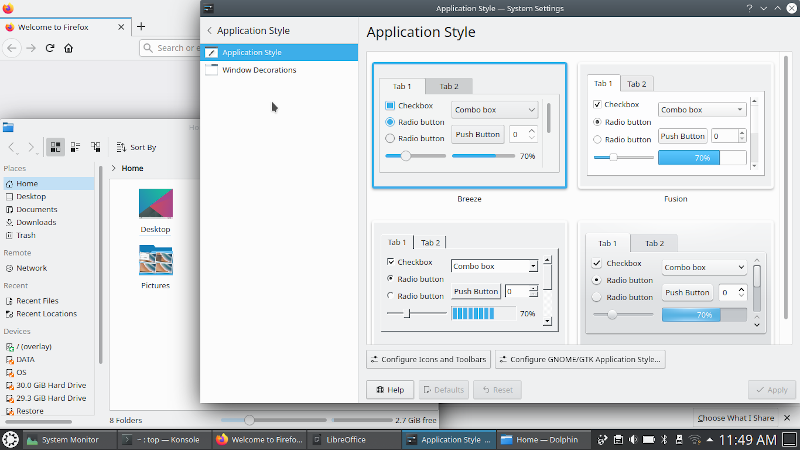This screenshot has height=450, width=800.
Task: Open the Pictures folder icon in Dolphin
Action: point(156,260)
